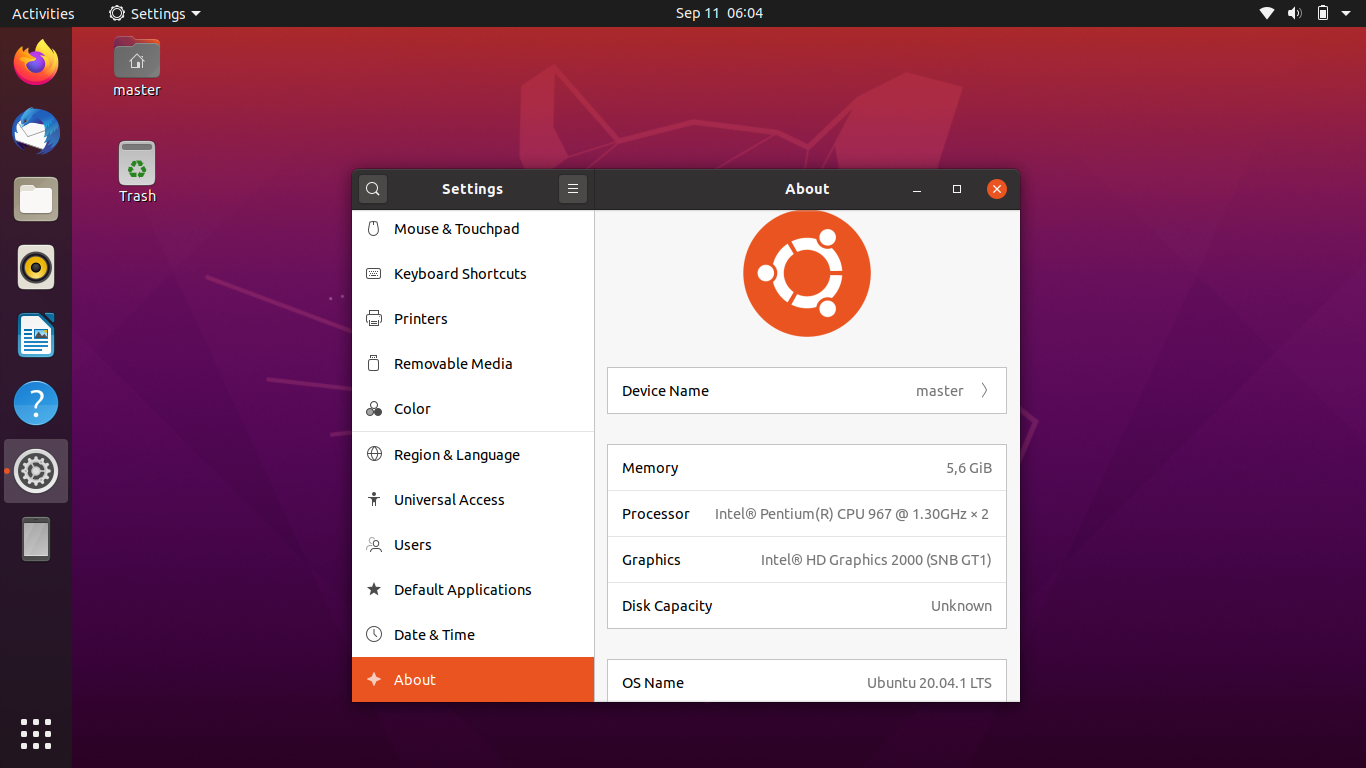
Task: Open Keyboard Shortcuts via its keyboard icon
Action: (373, 274)
